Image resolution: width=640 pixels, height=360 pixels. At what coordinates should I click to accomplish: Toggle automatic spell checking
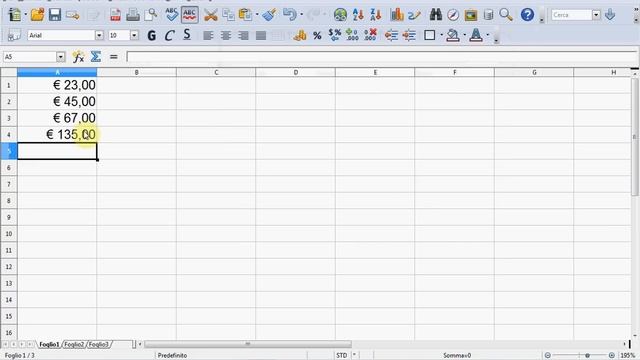[x=189, y=15]
